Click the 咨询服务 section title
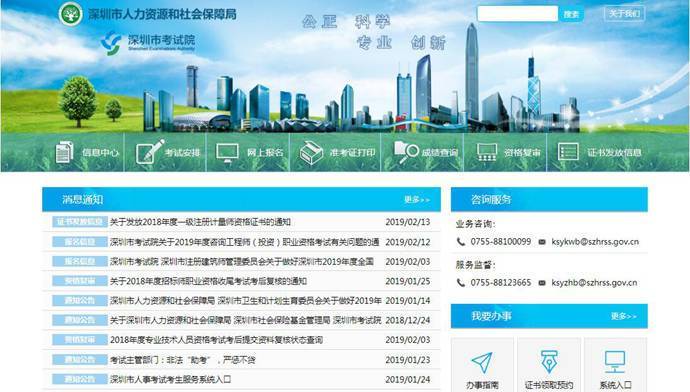The width and height of the screenshot is (690, 392). pos(491,200)
